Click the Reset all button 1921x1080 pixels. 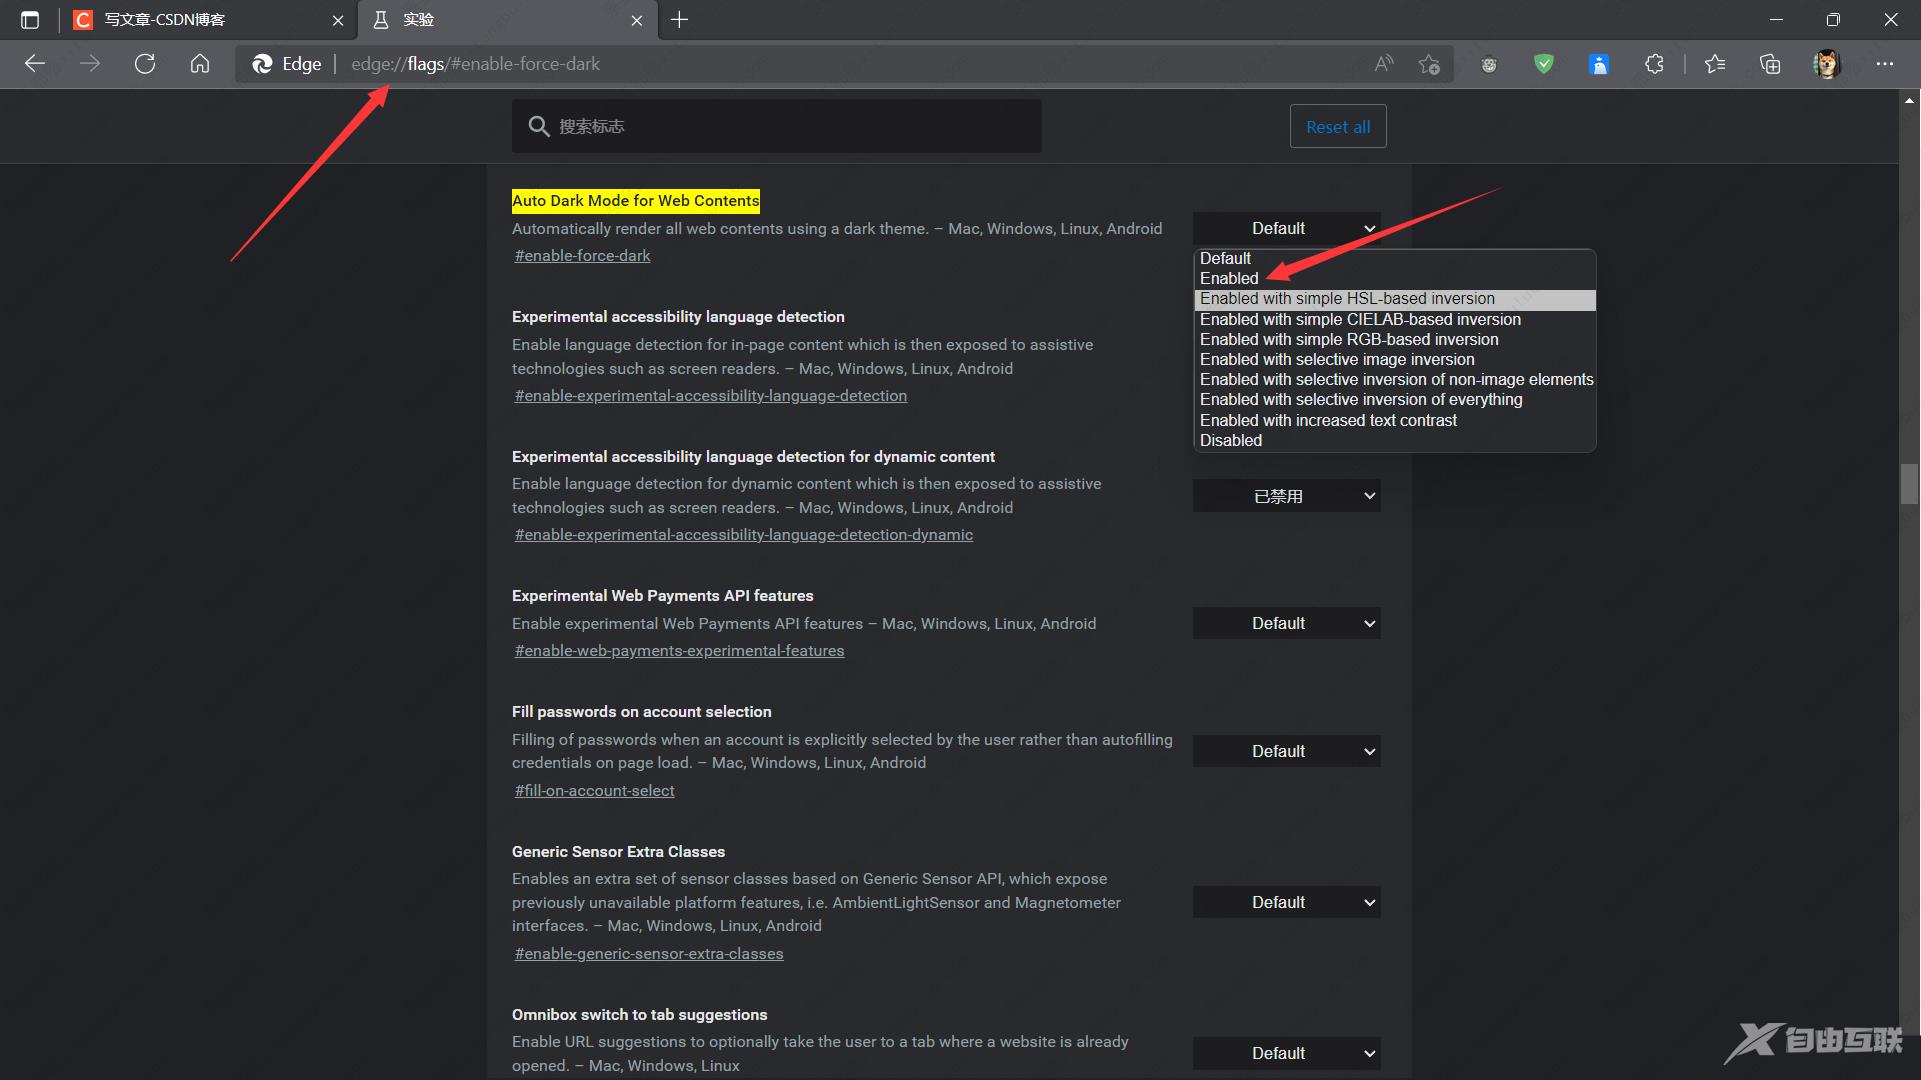(1338, 126)
